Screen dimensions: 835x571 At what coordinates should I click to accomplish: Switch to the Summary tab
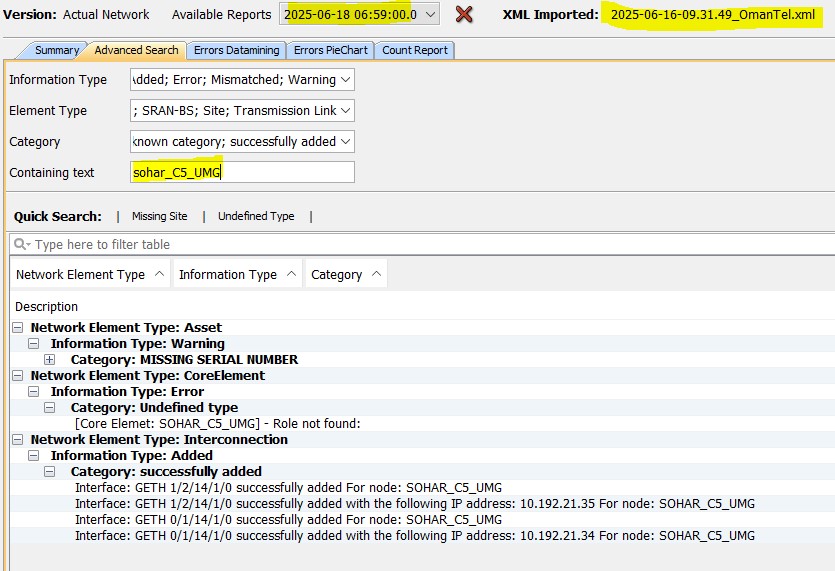click(55, 50)
